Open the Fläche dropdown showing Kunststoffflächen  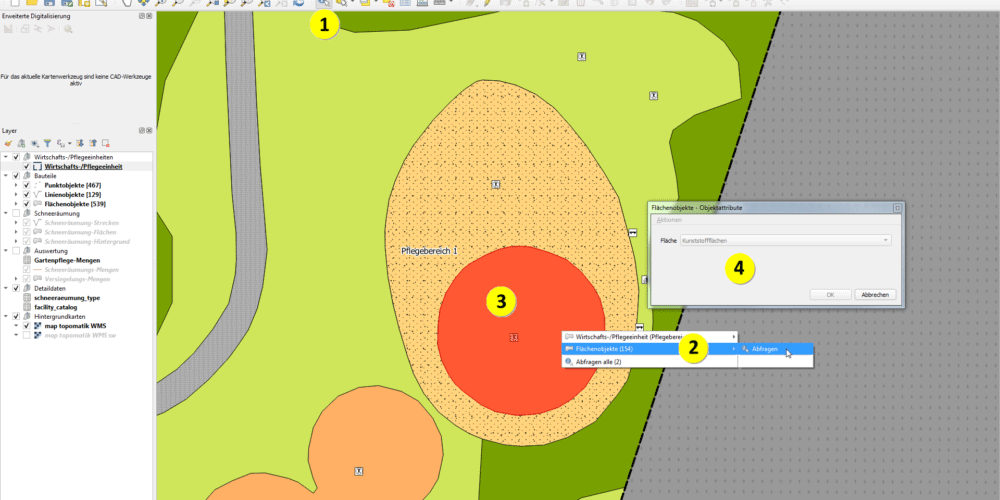(x=785, y=241)
